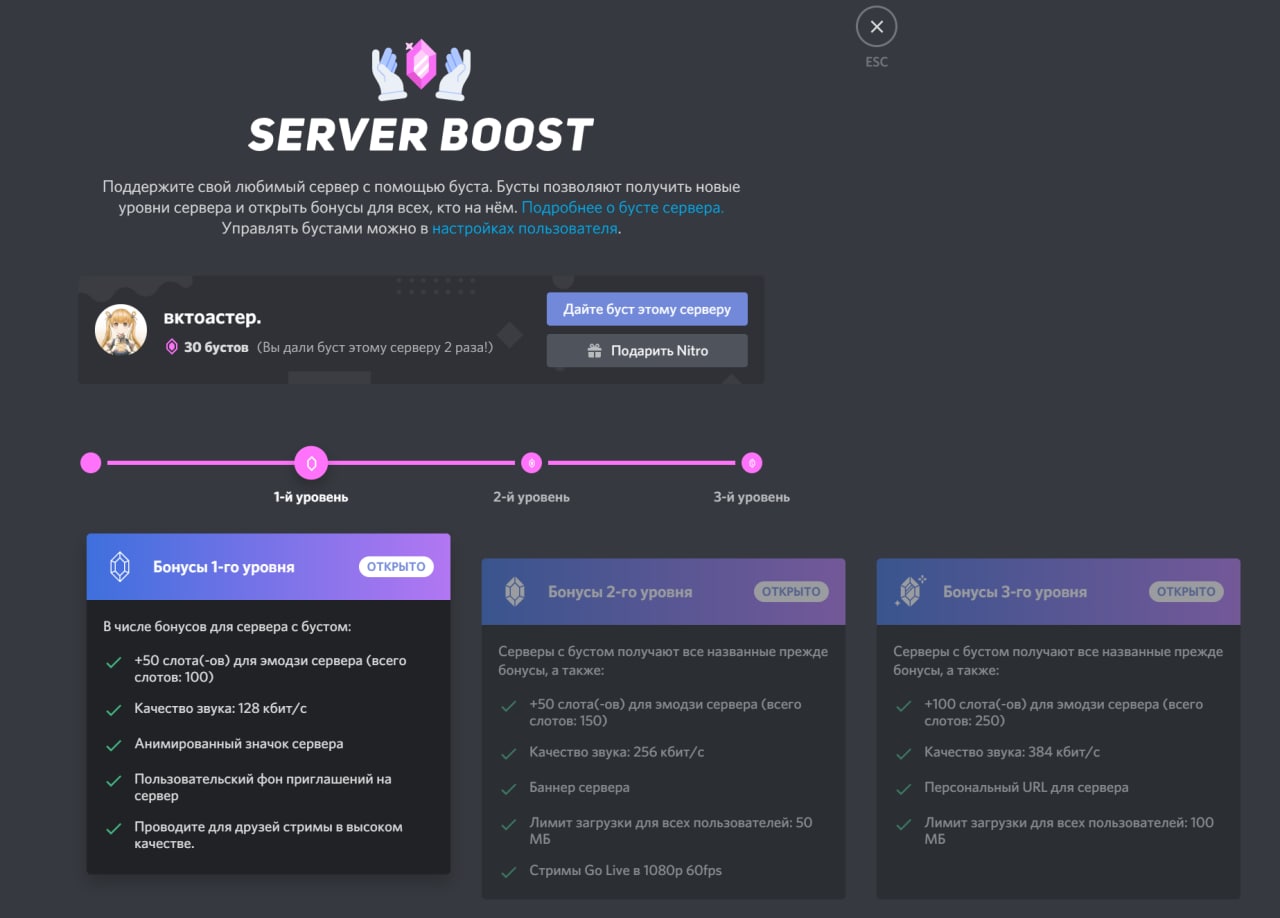Click the Server Boost gem and hands icon
Screen dimensions: 1280x918
tap(421, 69)
